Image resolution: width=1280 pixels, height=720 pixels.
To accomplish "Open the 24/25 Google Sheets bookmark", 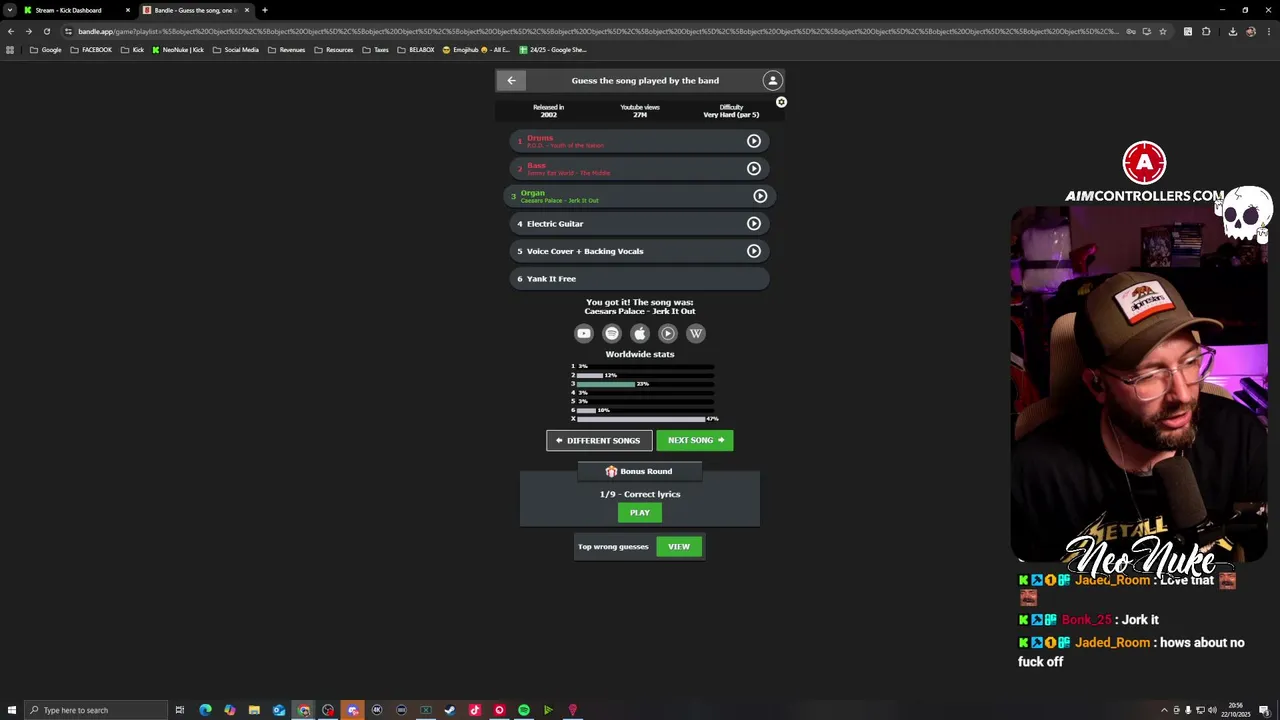I will point(553,50).
